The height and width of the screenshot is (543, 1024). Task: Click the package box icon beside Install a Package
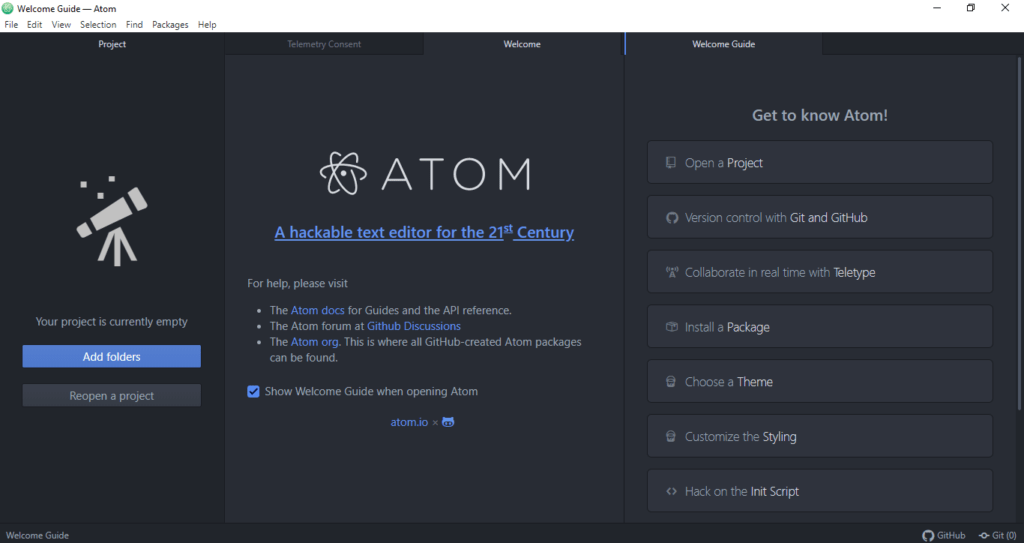671,327
